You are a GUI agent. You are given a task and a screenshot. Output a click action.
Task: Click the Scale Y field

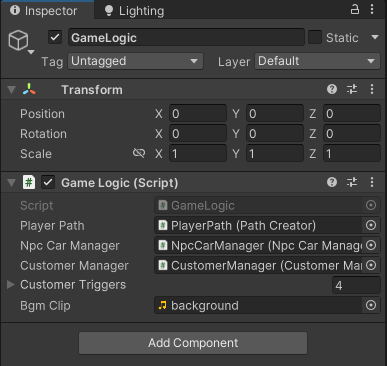pos(275,153)
